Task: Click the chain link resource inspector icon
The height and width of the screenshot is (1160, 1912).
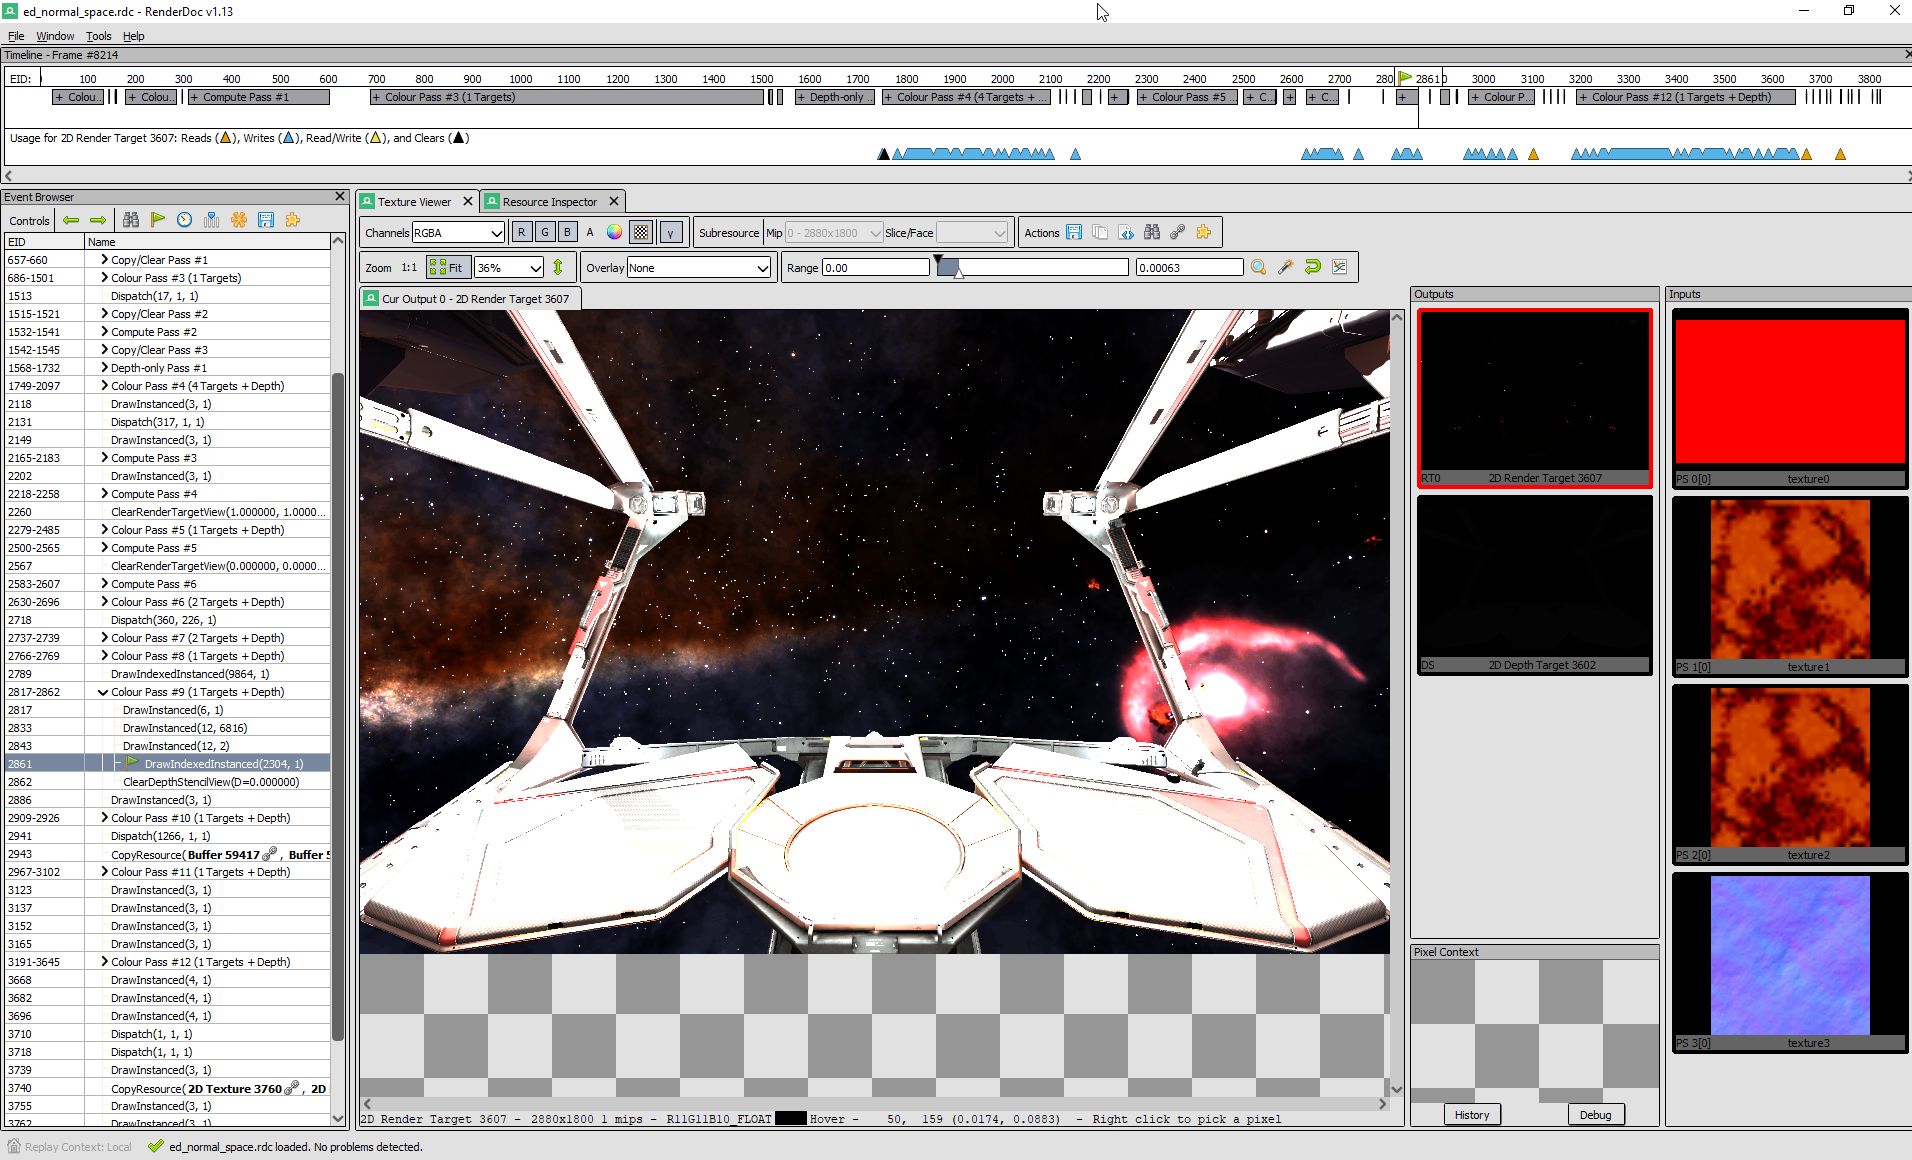Action: pos(1178,233)
